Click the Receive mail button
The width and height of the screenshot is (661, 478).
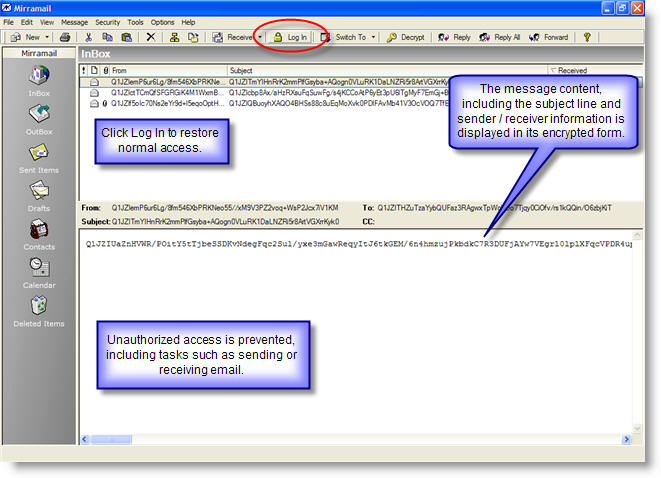coord(232,37)
